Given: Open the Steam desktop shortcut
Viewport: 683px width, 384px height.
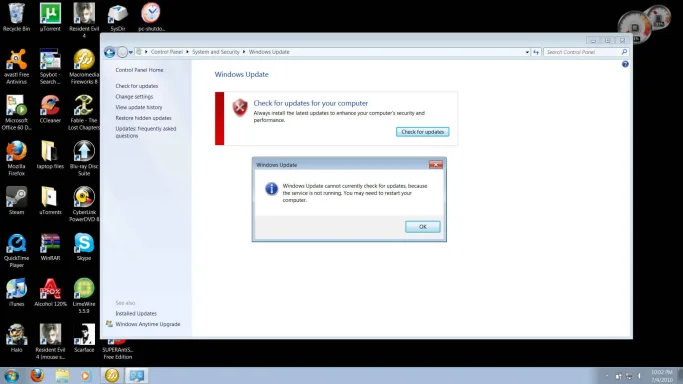Looking at the screenshot, I should pyautogui.click(x=17, y=201).
